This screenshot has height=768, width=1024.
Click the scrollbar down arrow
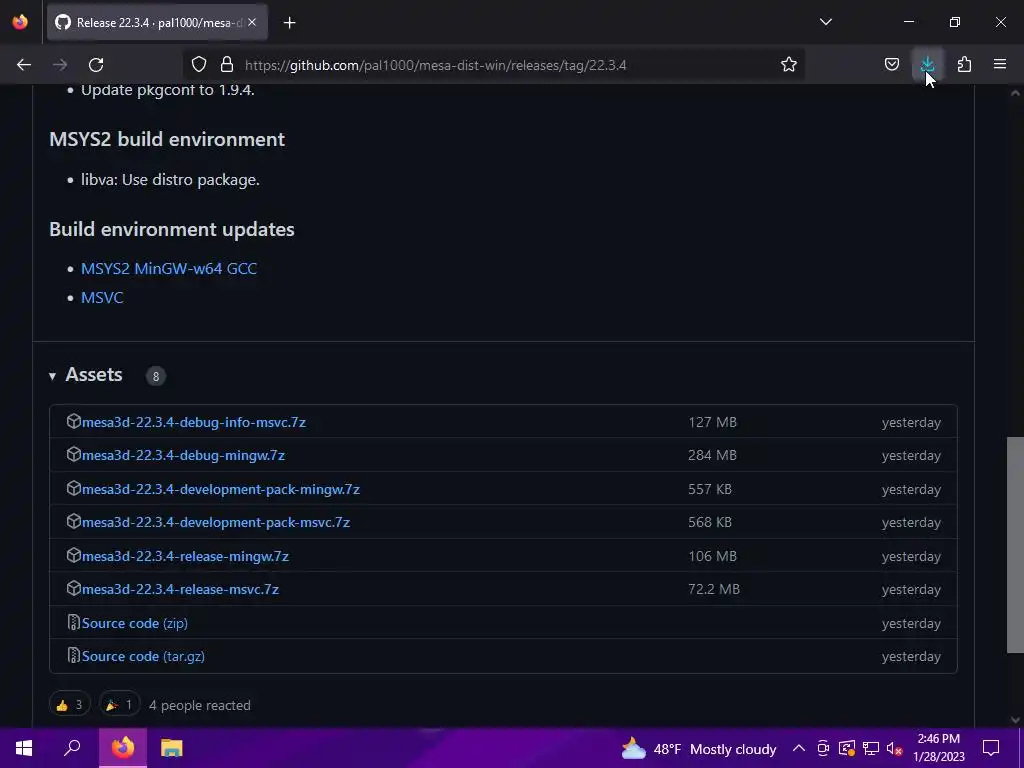point(1015,720)
